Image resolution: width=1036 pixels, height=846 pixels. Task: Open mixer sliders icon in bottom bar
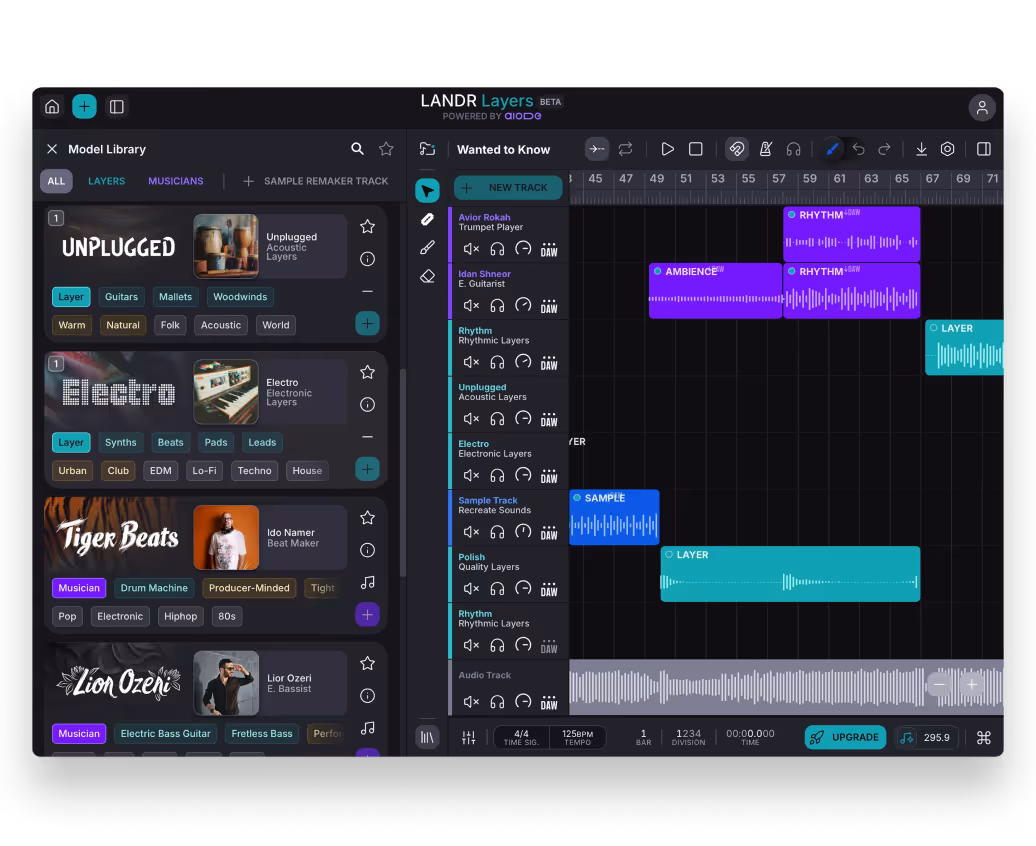coord(468,738)
